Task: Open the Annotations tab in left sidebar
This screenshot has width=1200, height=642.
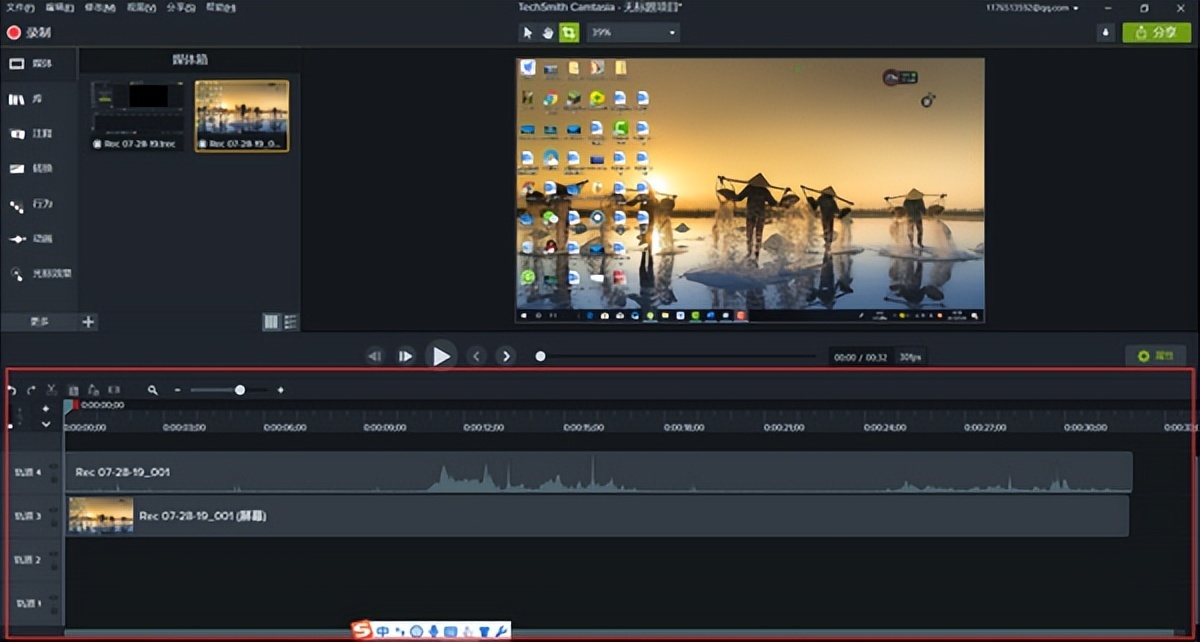Action: (30, 133)
